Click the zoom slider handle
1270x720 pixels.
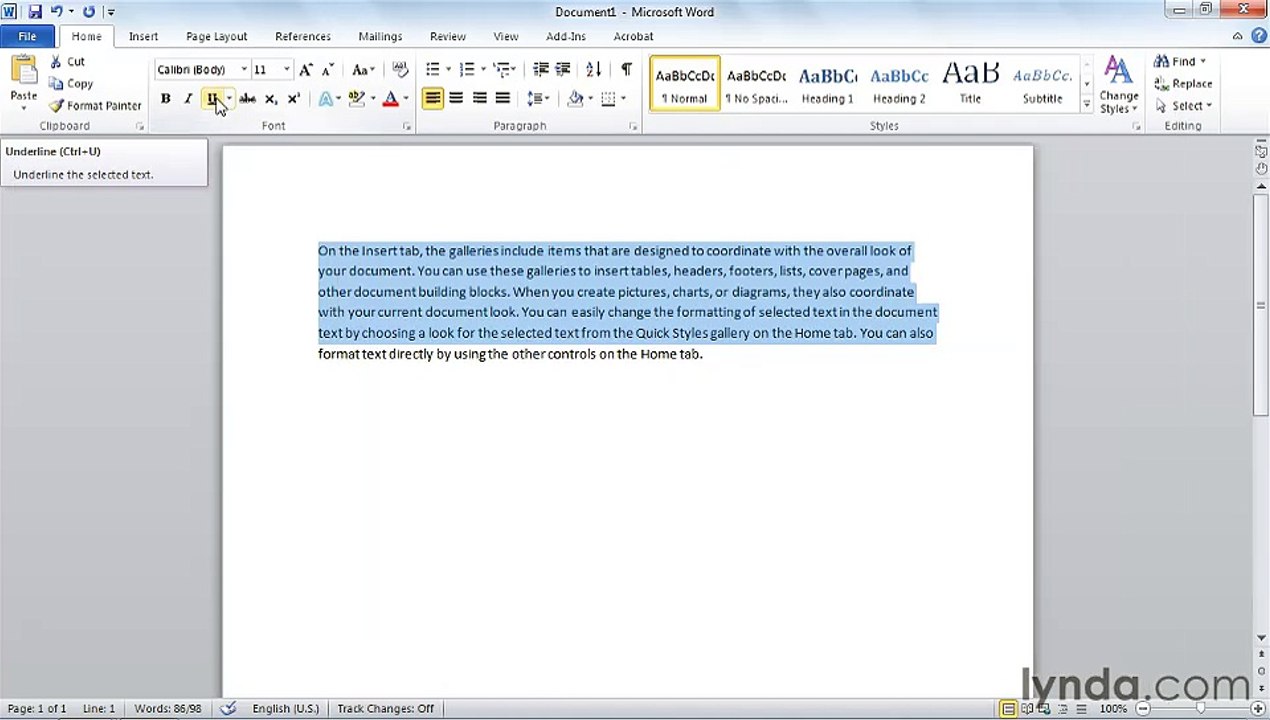tap(1200, 709)
